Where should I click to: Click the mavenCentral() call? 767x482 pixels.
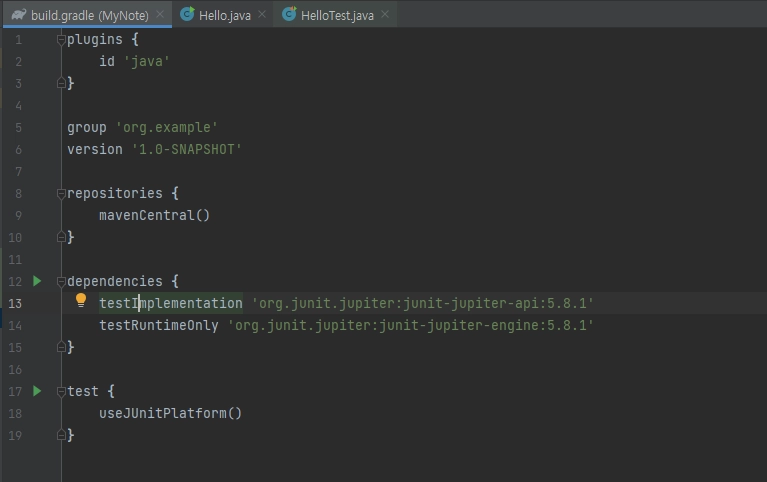pos(155,215)
